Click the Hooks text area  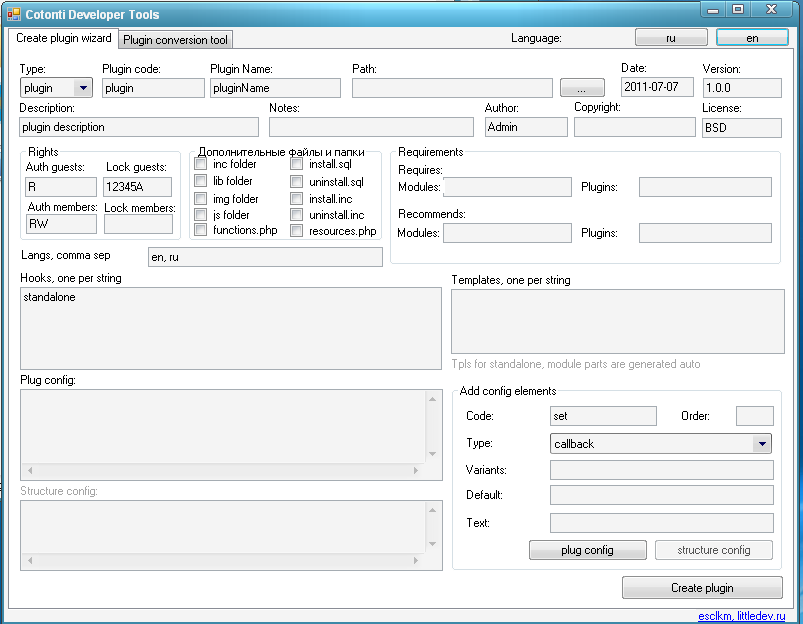[231, 328]
